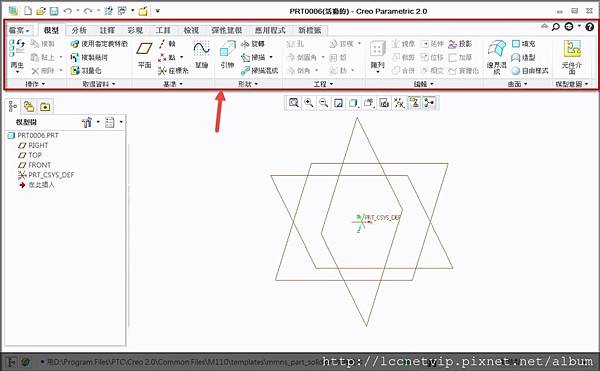Click the Shrinkwrap (收縮包絡) icon
This screenshot has height=371, width=600.
pyautogui.click(x=75, y=71)
